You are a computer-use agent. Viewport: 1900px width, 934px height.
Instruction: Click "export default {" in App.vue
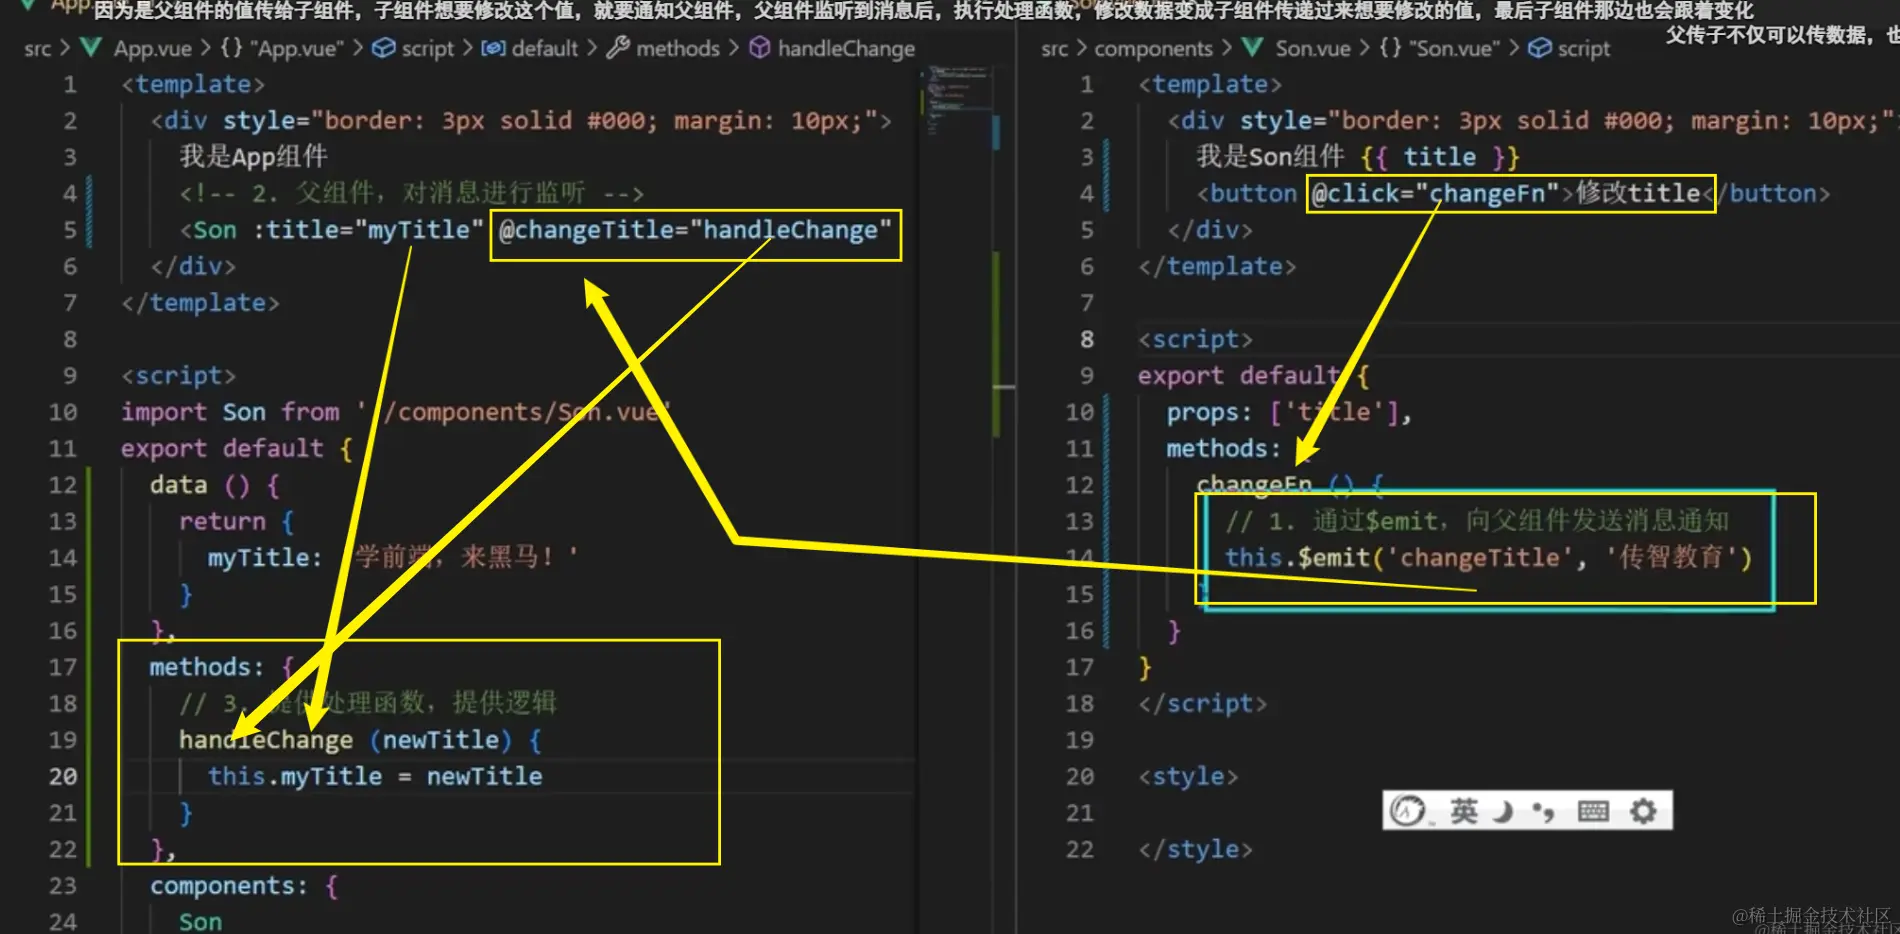click(x=237, y=448)
